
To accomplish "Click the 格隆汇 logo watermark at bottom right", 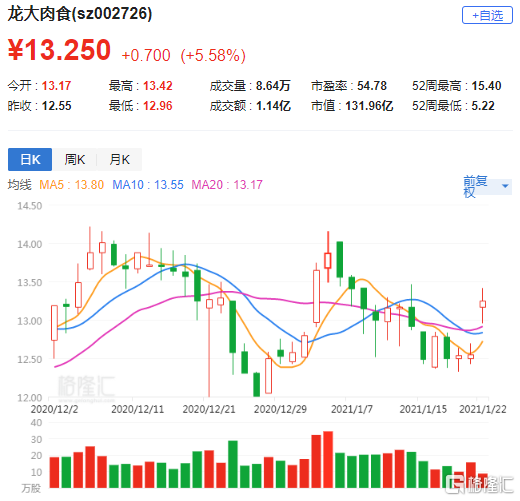I will coord(479,484).
